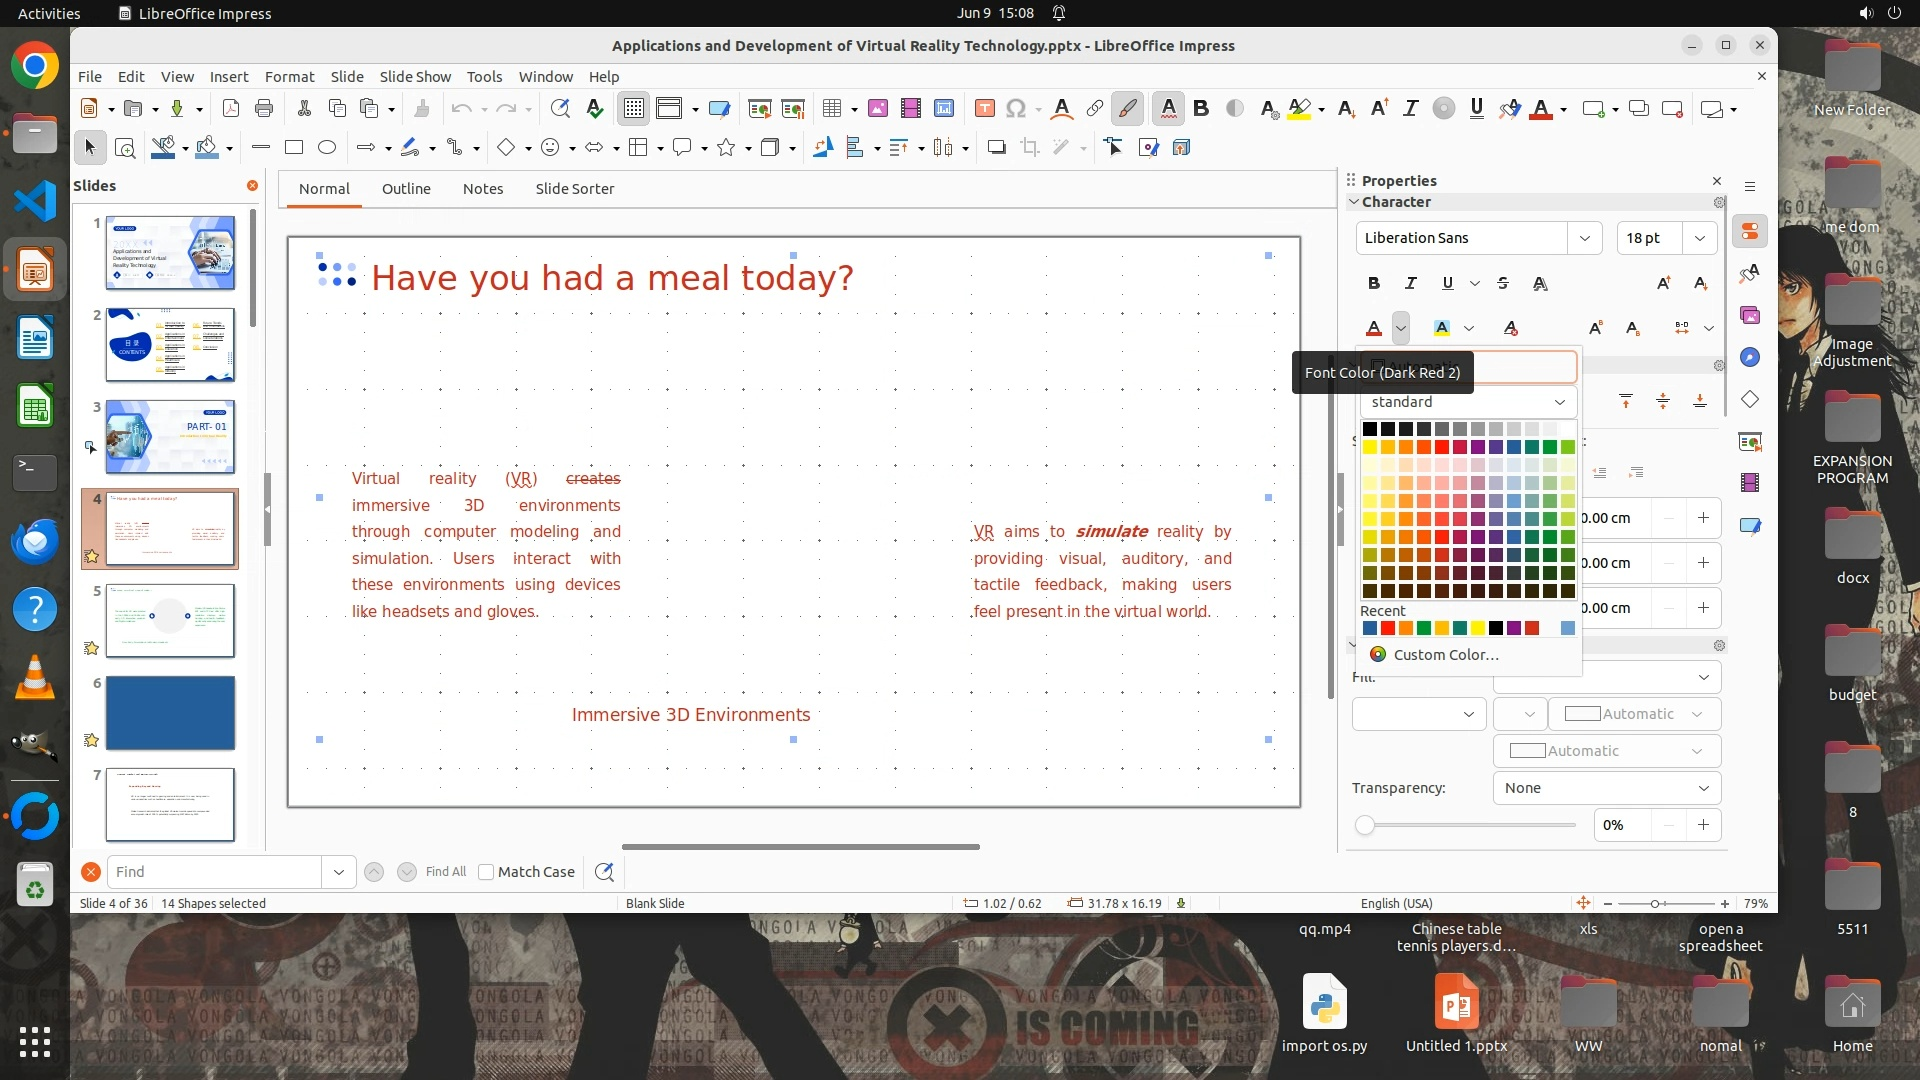Click the Strikethrough icon in the sidebar
This screenshot has width=1920, height=1080.
click(x=1503, y=284)
